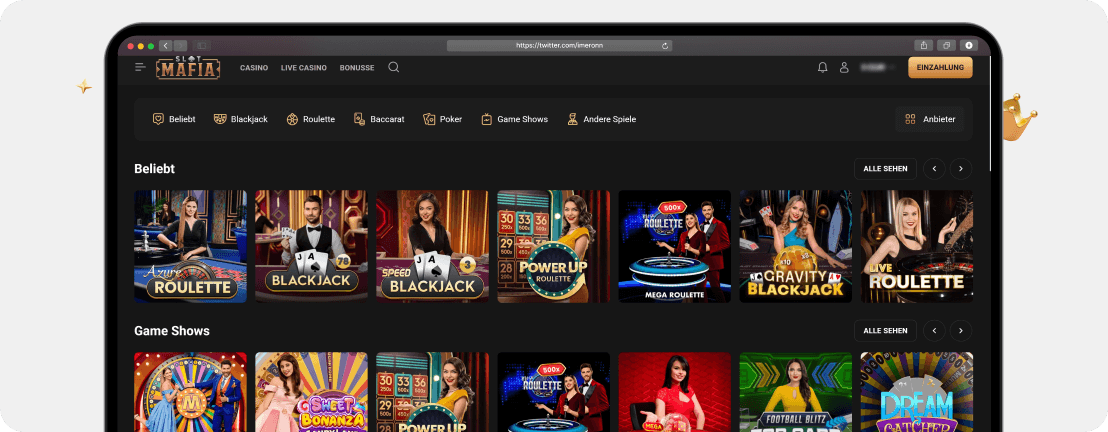Open the Anbieter providers filter

point(930,119)
